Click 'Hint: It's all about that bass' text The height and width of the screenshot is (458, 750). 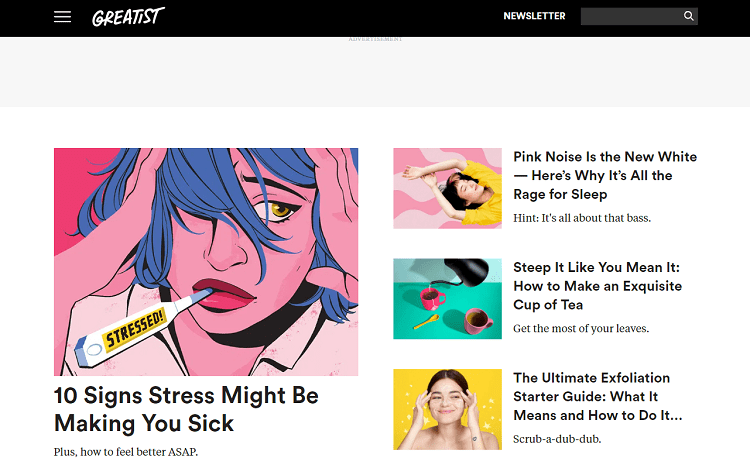(582, 218)
